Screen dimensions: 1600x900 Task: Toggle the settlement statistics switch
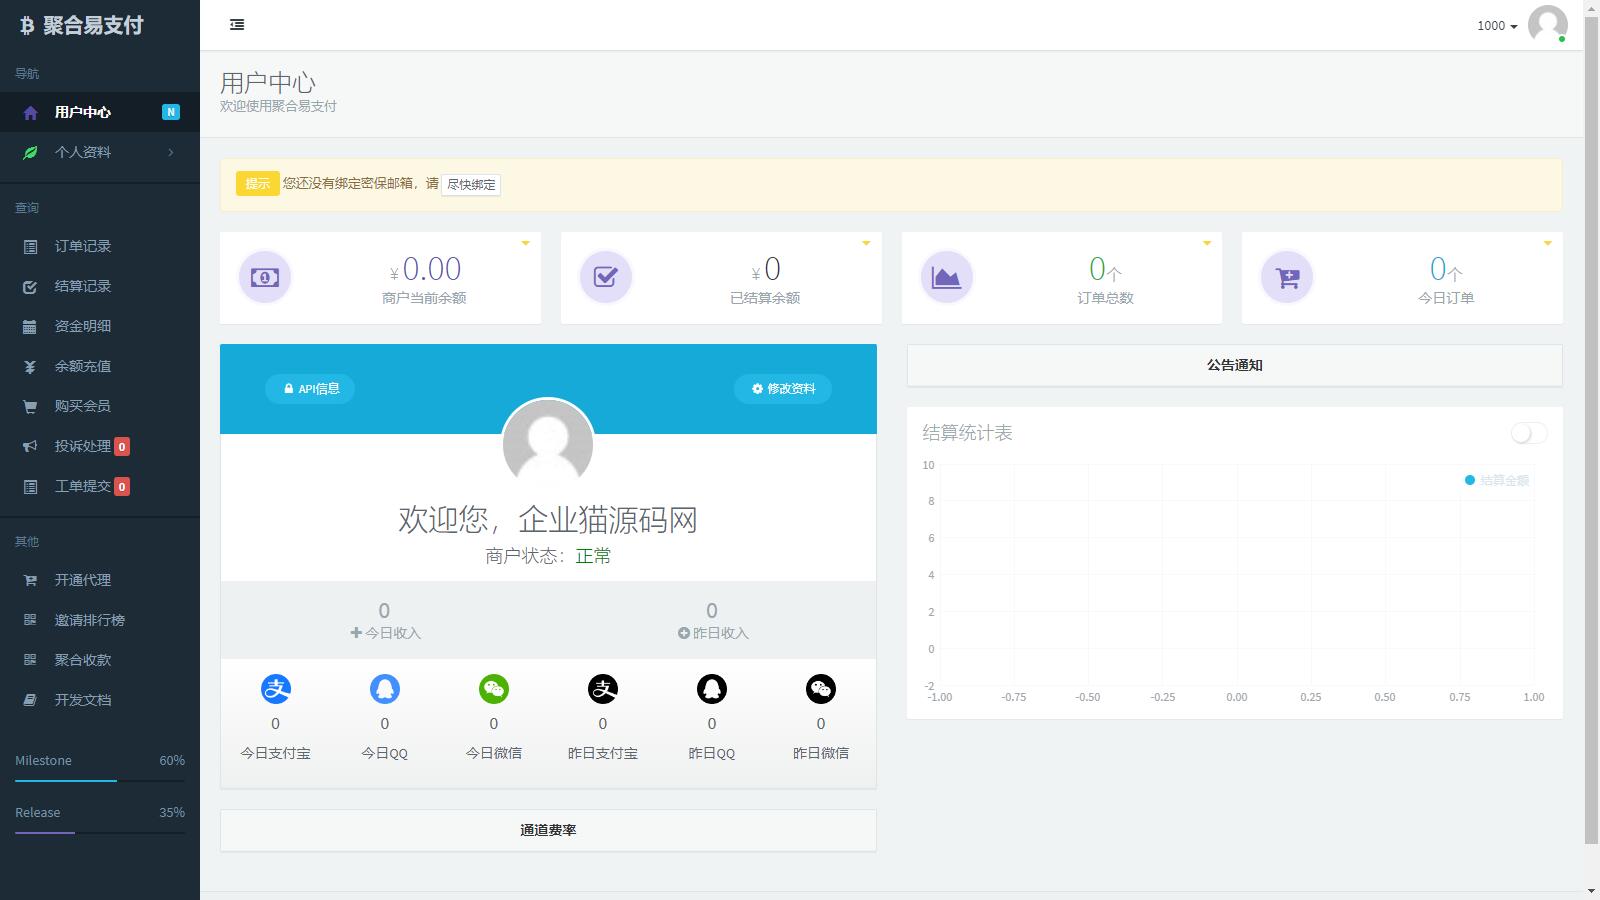click(1528, 433)
